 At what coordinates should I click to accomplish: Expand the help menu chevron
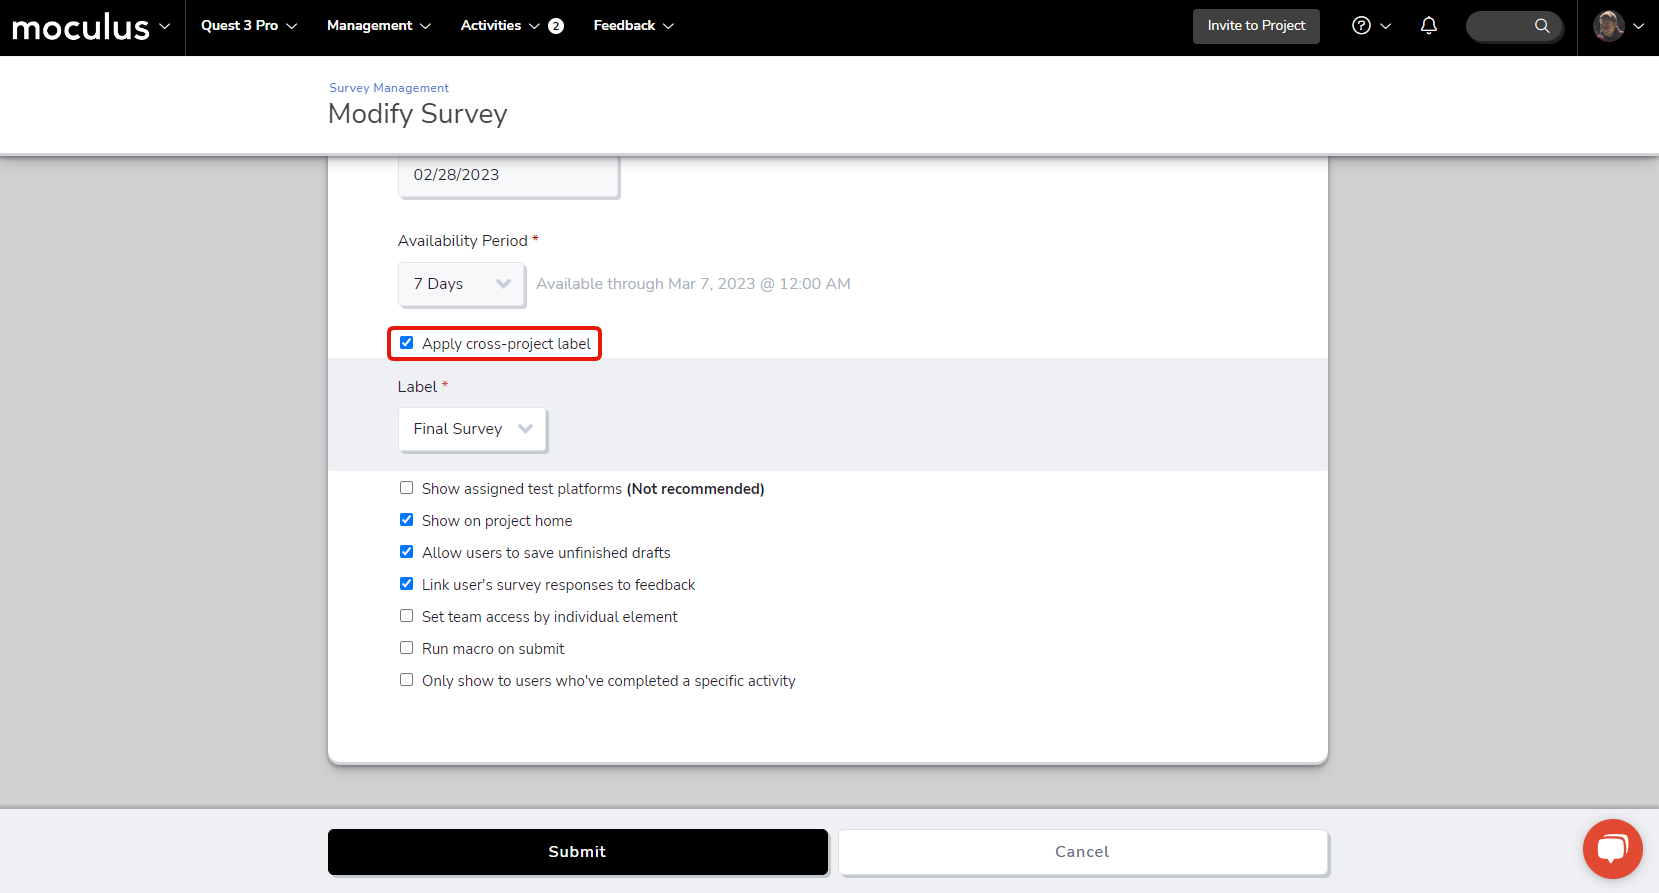1385,26
